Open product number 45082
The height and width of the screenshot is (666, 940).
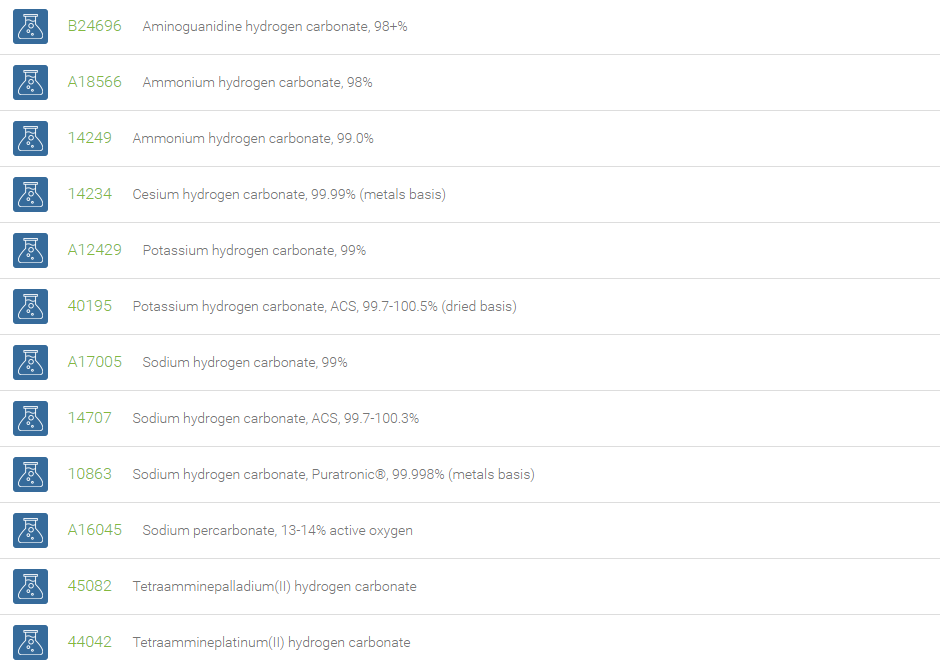(x=89, y=586)
